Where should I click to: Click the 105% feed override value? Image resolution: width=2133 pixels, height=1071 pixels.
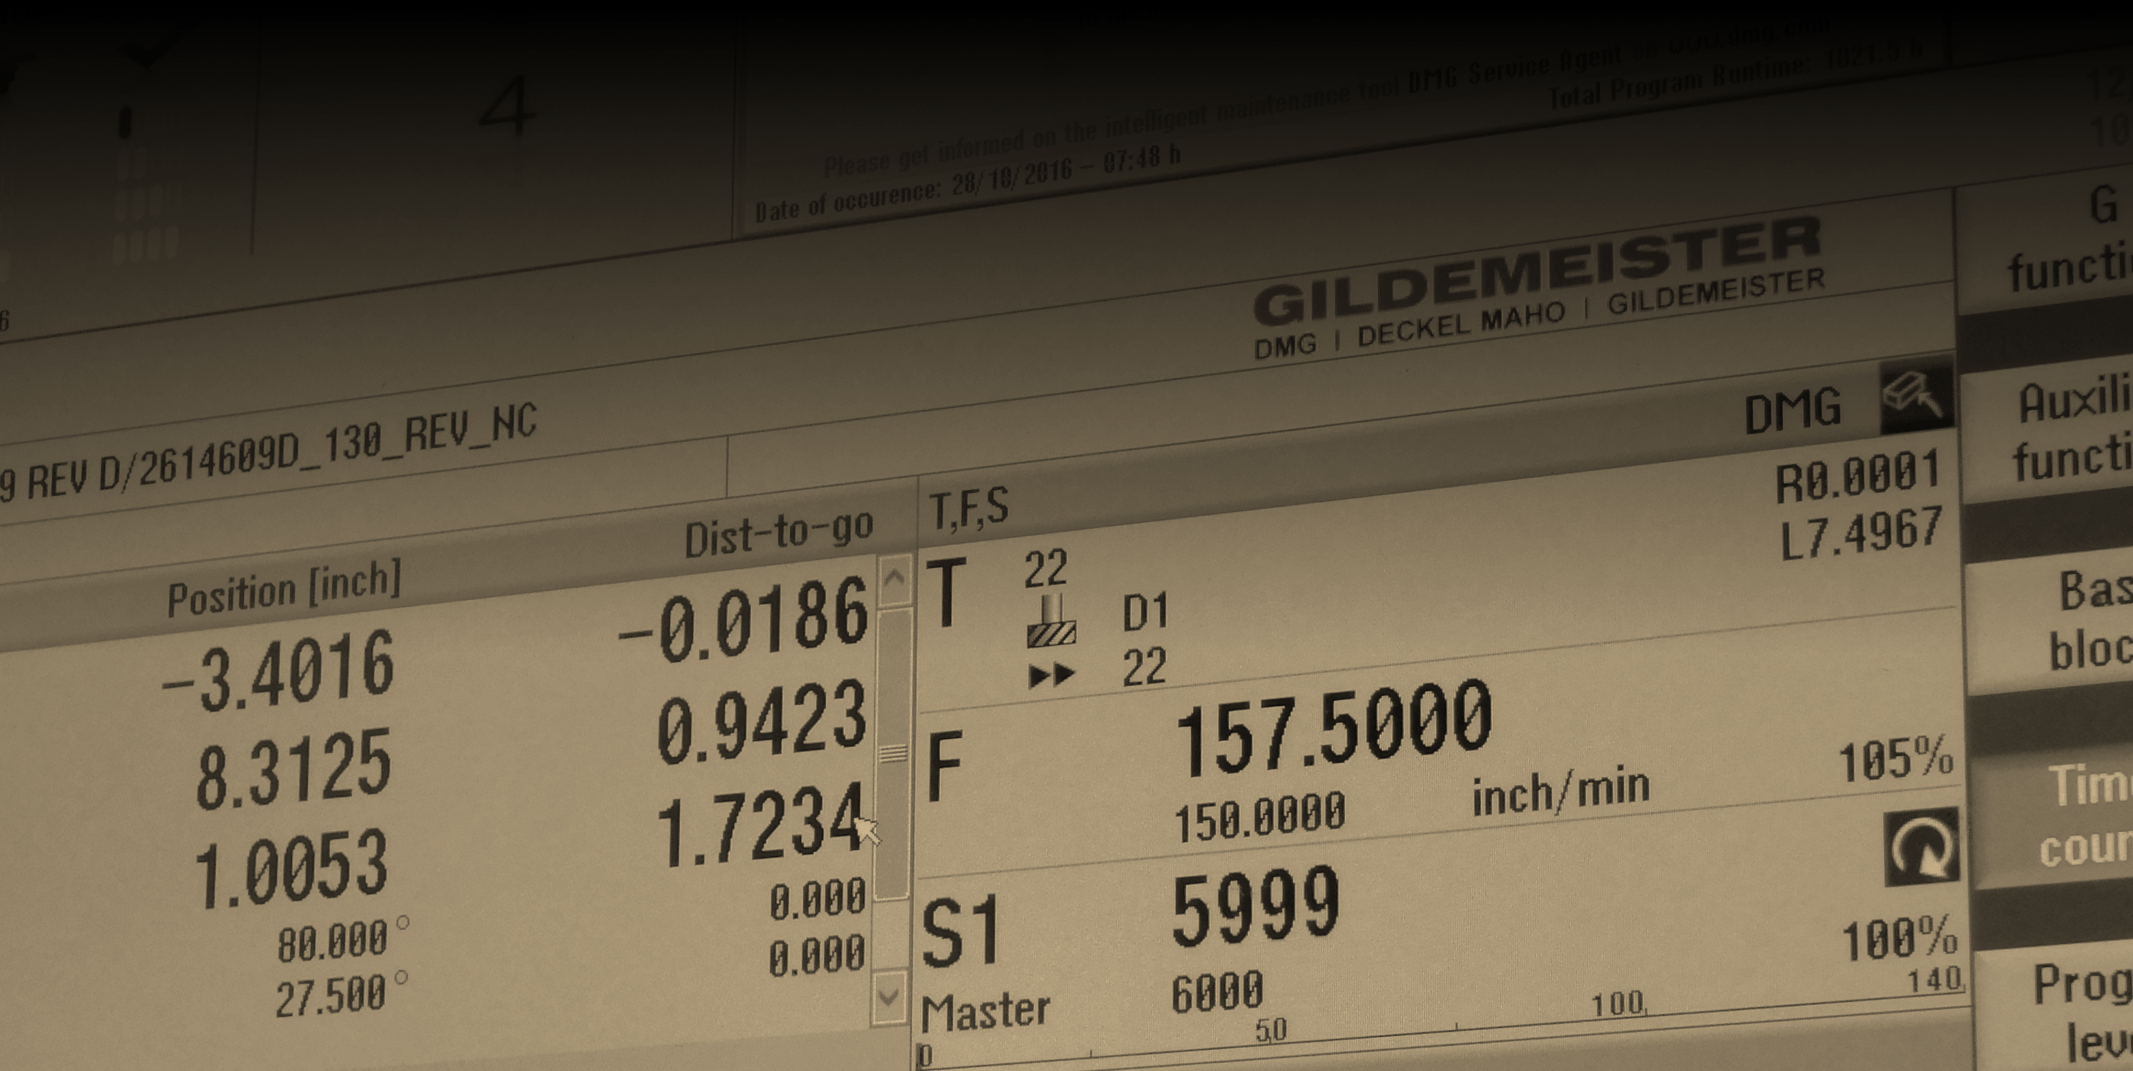[x=1896, y=759]
